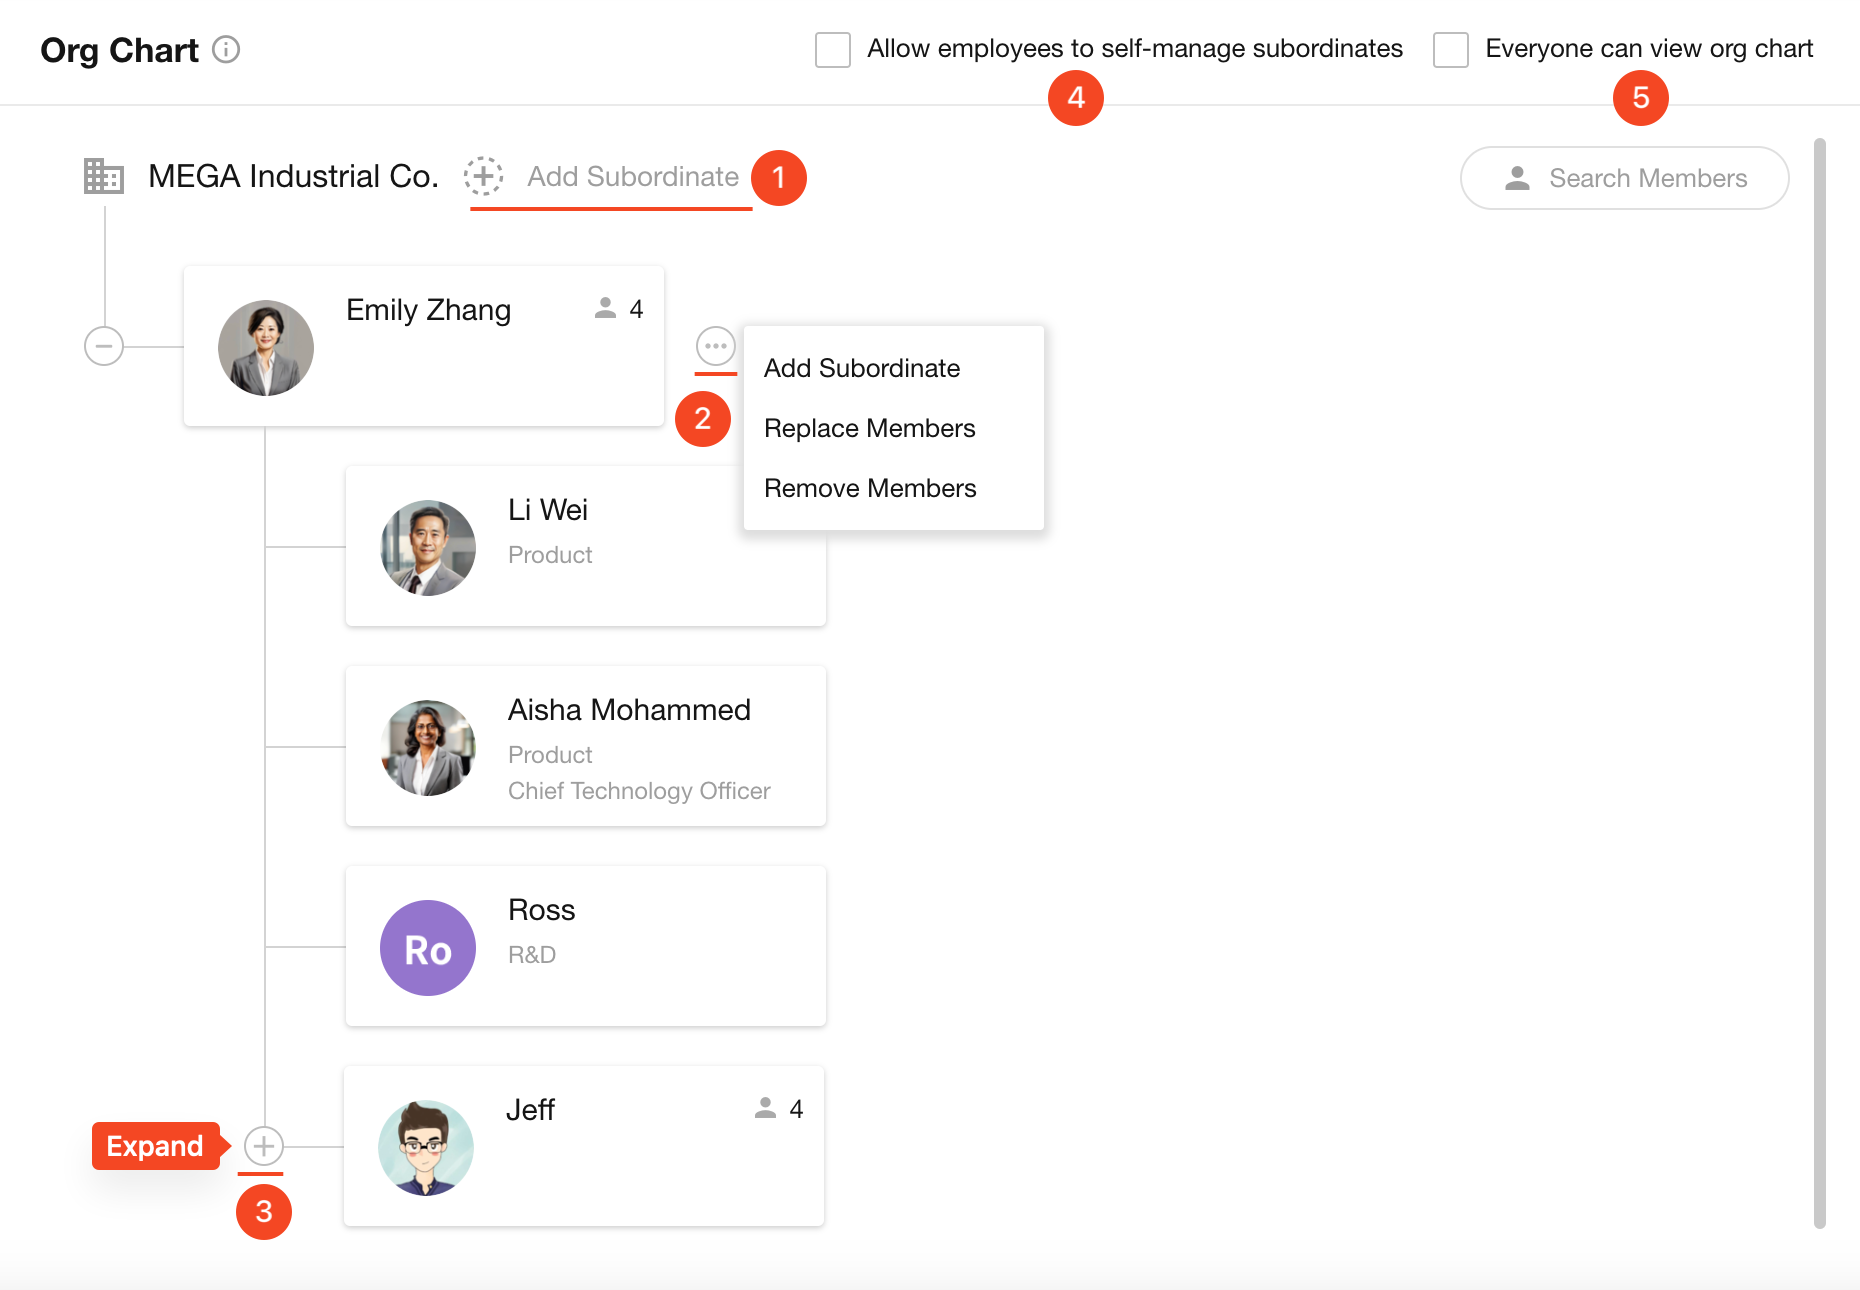Click Li Wei's profile photo
This screenshot has height=1290, width=1860.
[428, 548]
